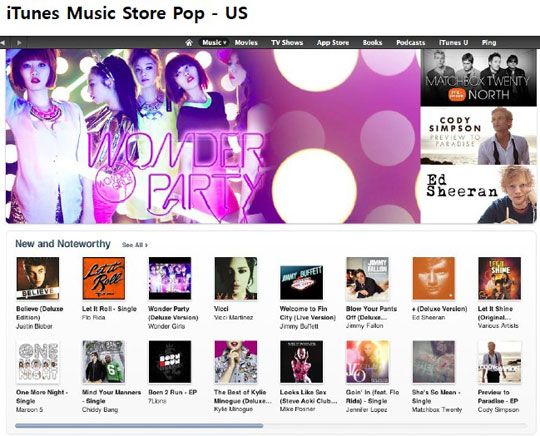
Task: Open the Ed Sheeran promo banner
Action: 478,195
